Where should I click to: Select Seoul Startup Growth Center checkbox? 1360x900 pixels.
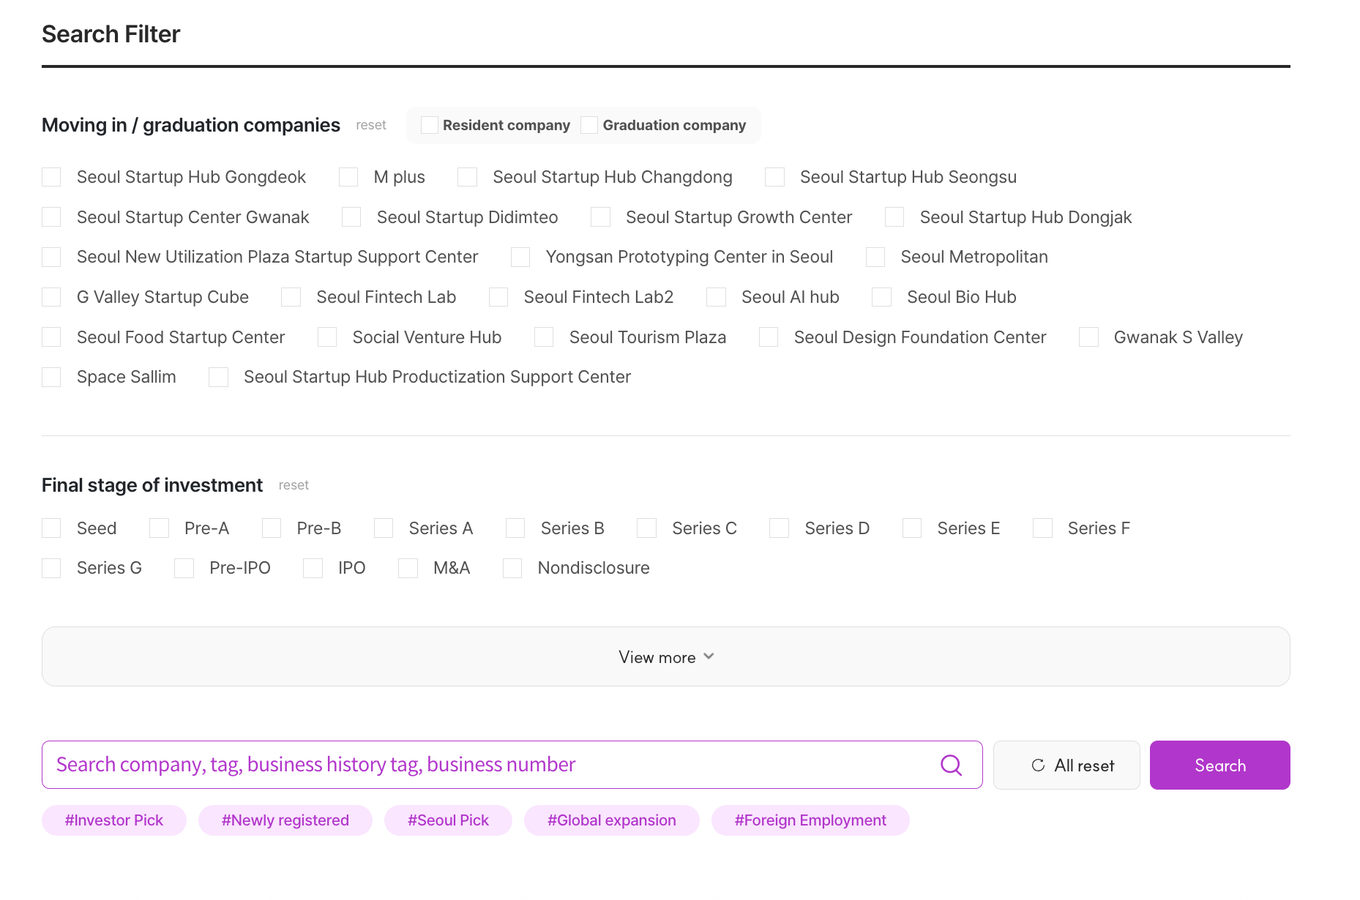(x=601, y=217)
